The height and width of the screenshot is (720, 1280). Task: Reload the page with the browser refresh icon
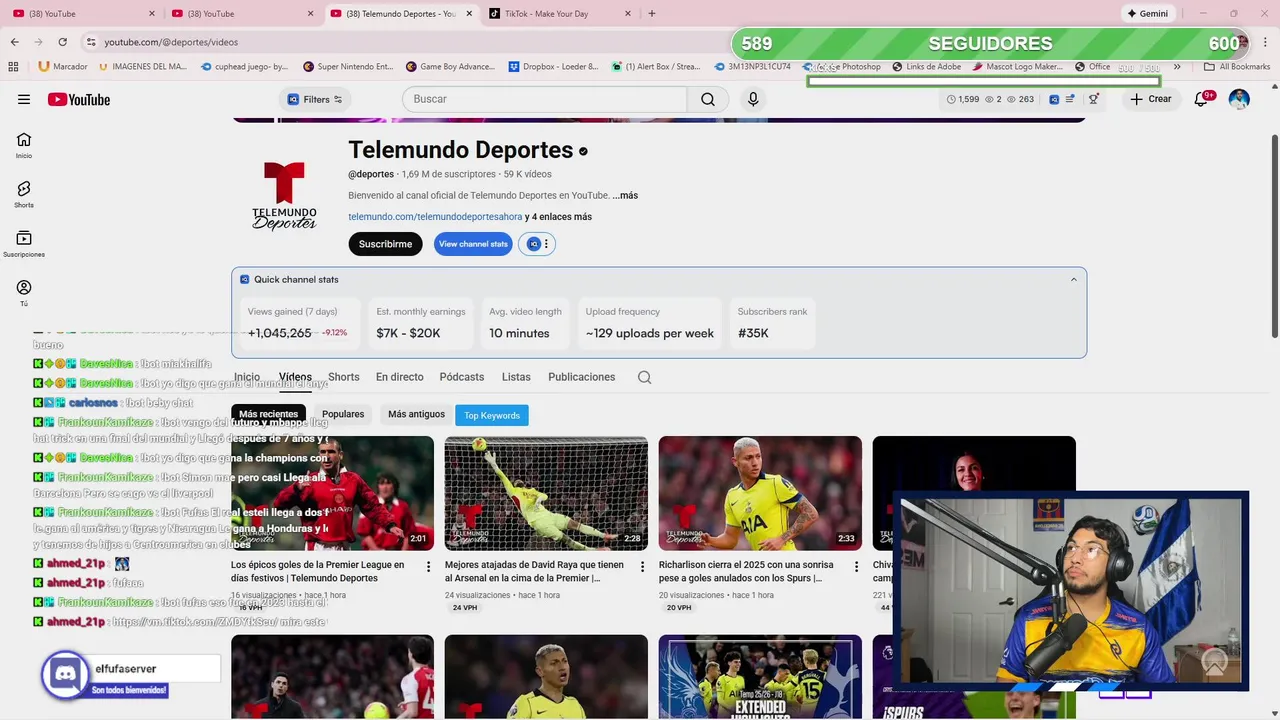[62, 42]
